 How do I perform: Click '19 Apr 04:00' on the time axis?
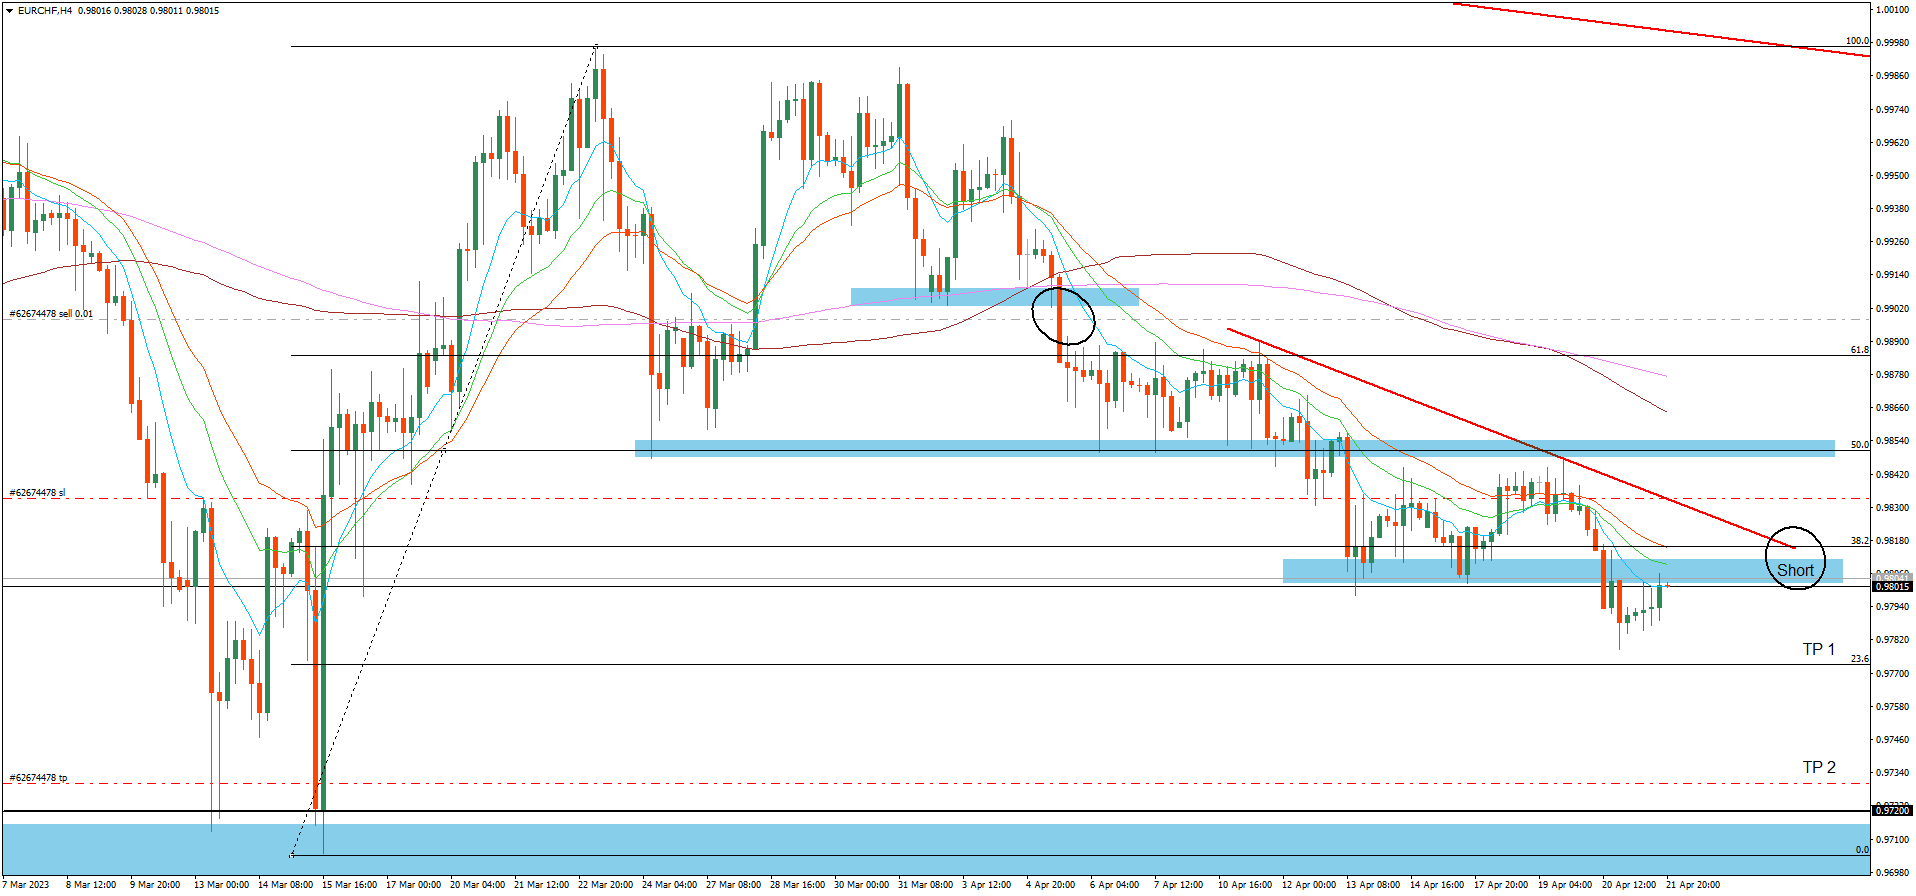click(1565, 885)
